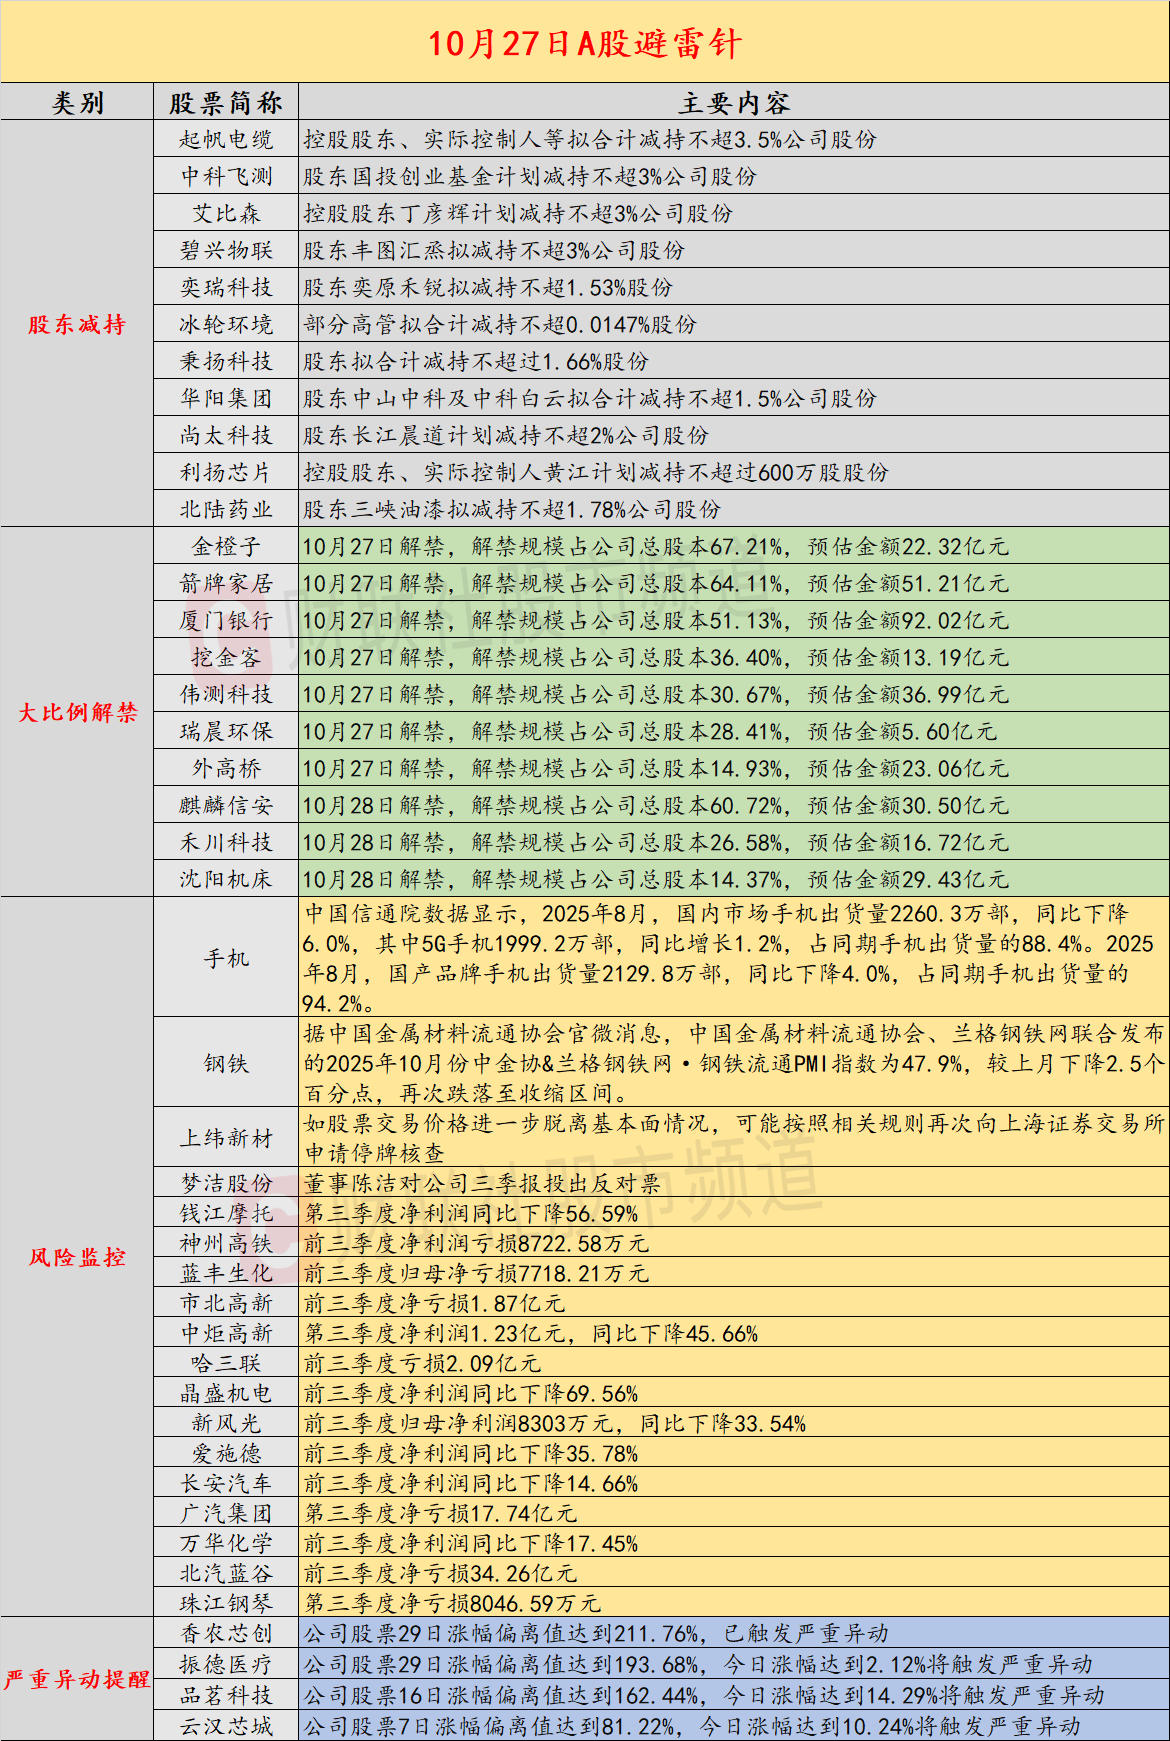Select stock name "冰轮环境"

click(226, 325)
